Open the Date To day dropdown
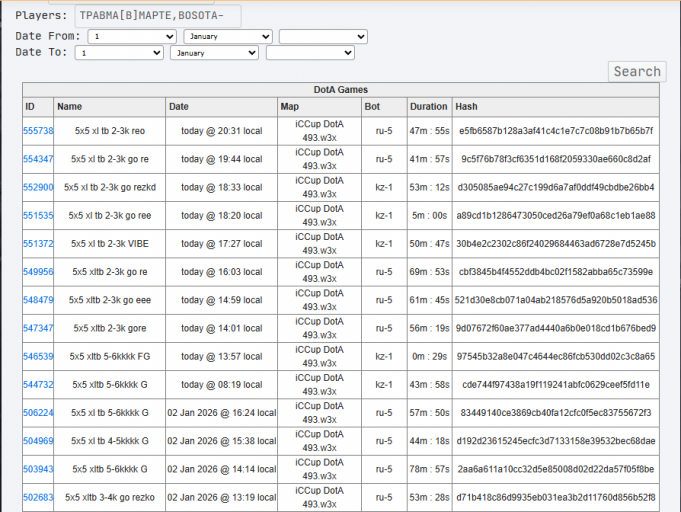Screen dimensions: 681x512 click(x=119, y=53)
